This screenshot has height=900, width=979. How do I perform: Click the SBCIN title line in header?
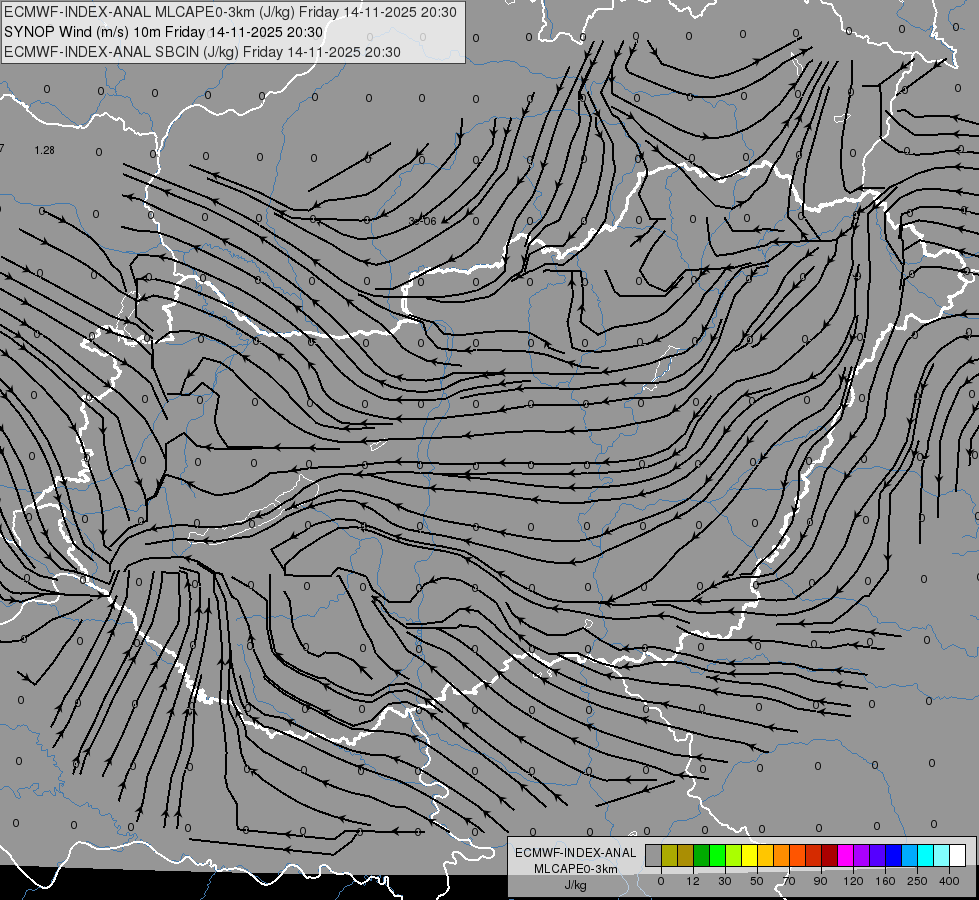tap(202, 52)
